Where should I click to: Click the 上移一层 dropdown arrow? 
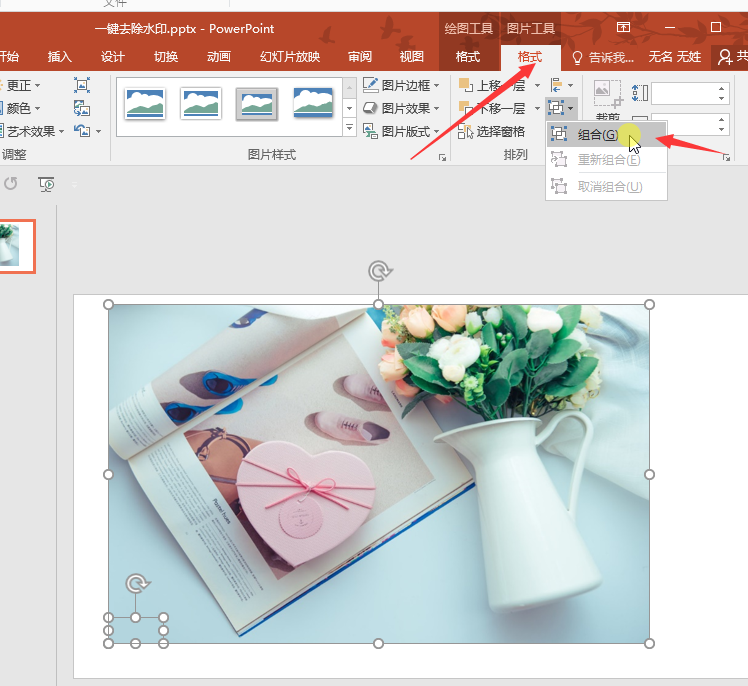click(537, 85)
